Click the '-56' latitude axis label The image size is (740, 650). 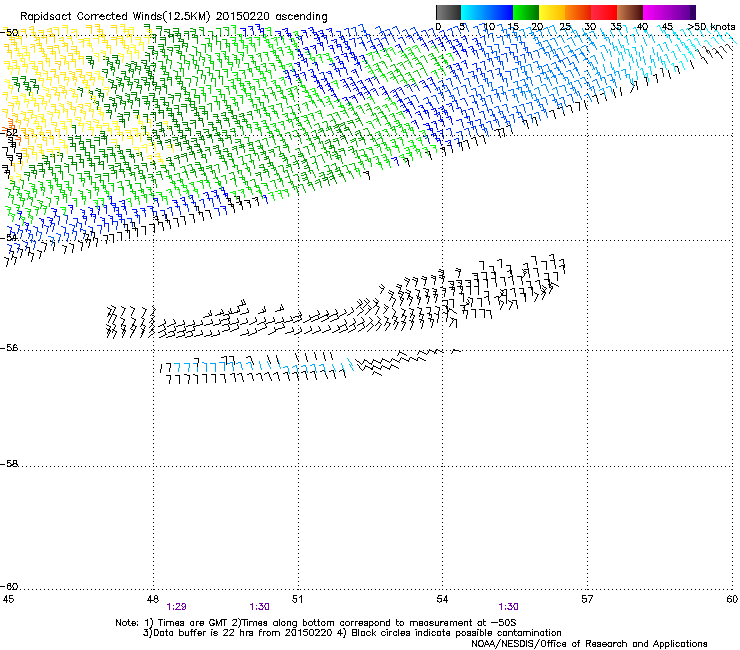tap(10, 348)
